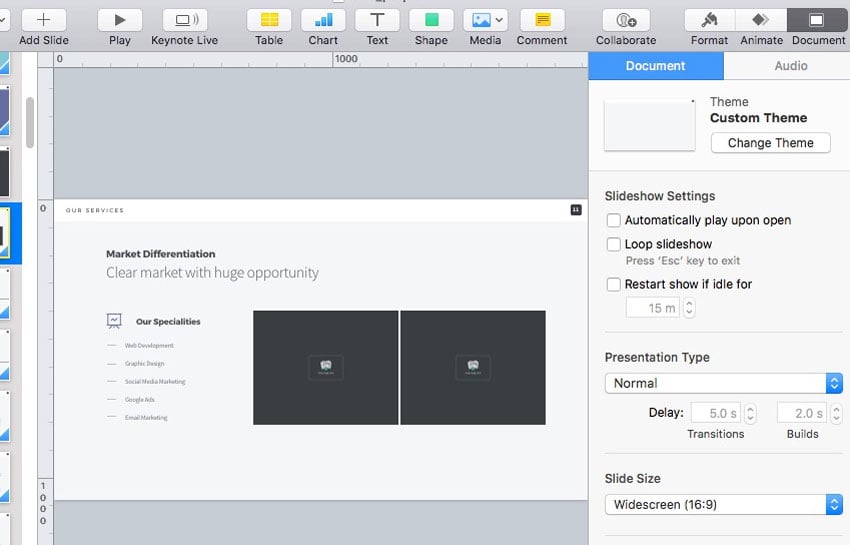Open the Chart insertion icon
This screenshot has height=545, width=850.
[323, 20]
